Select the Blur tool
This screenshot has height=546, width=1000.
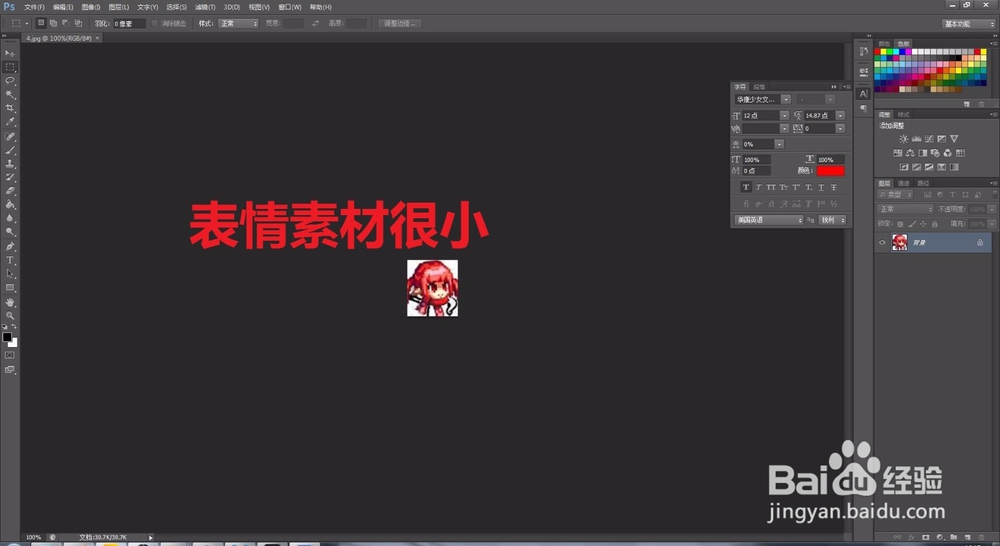[x=10, y=218]
